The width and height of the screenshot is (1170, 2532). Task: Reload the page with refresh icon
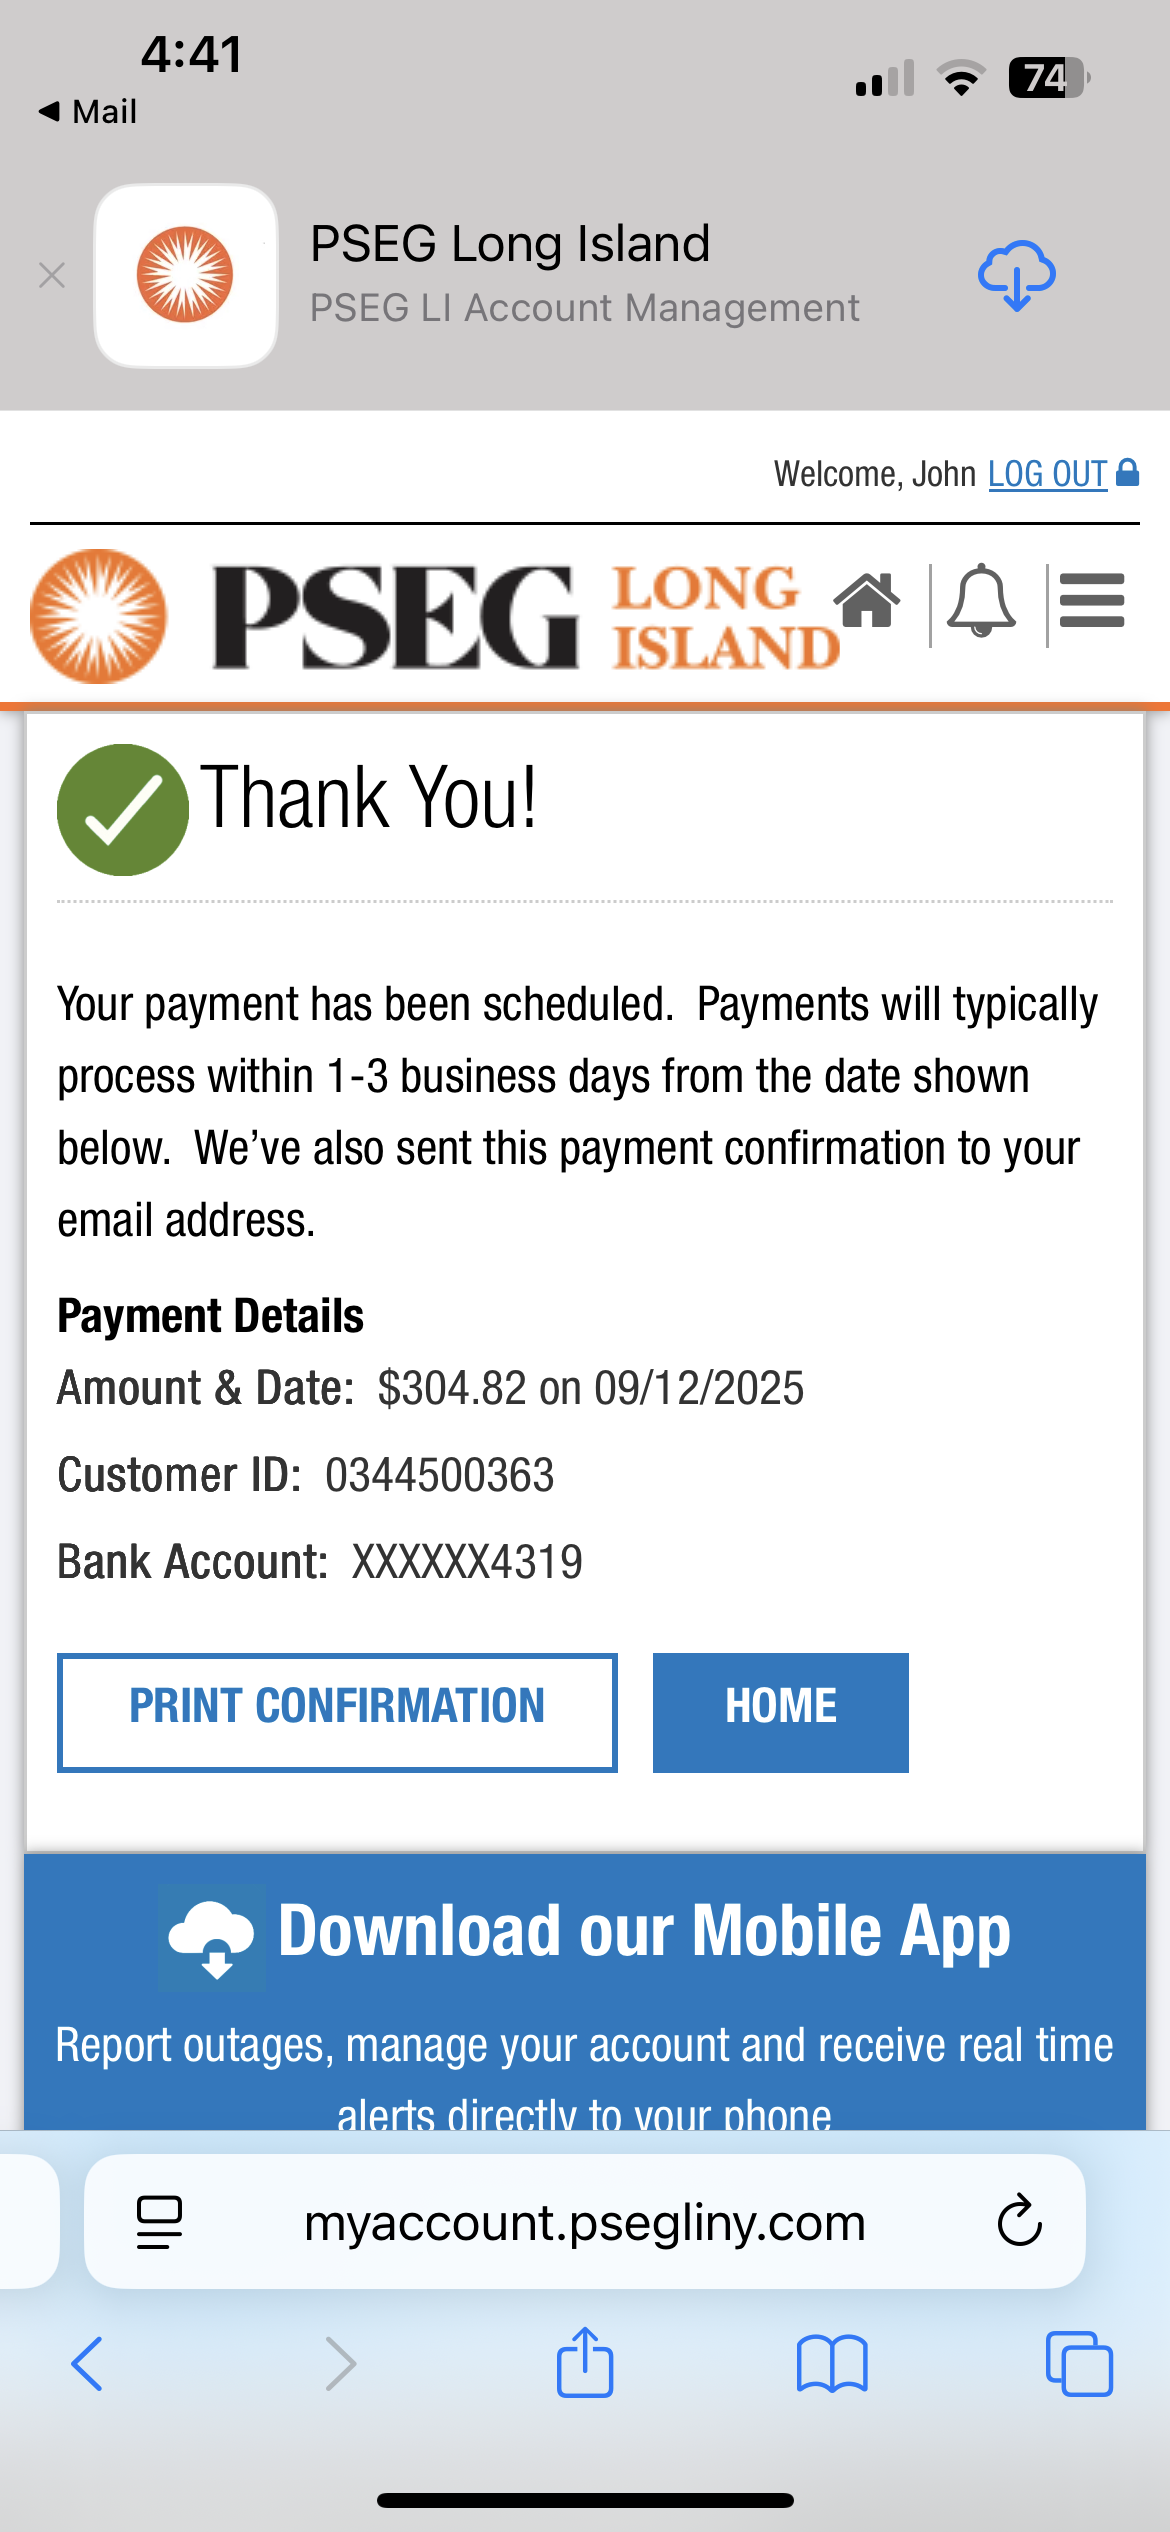(x=1019, y=2222)
